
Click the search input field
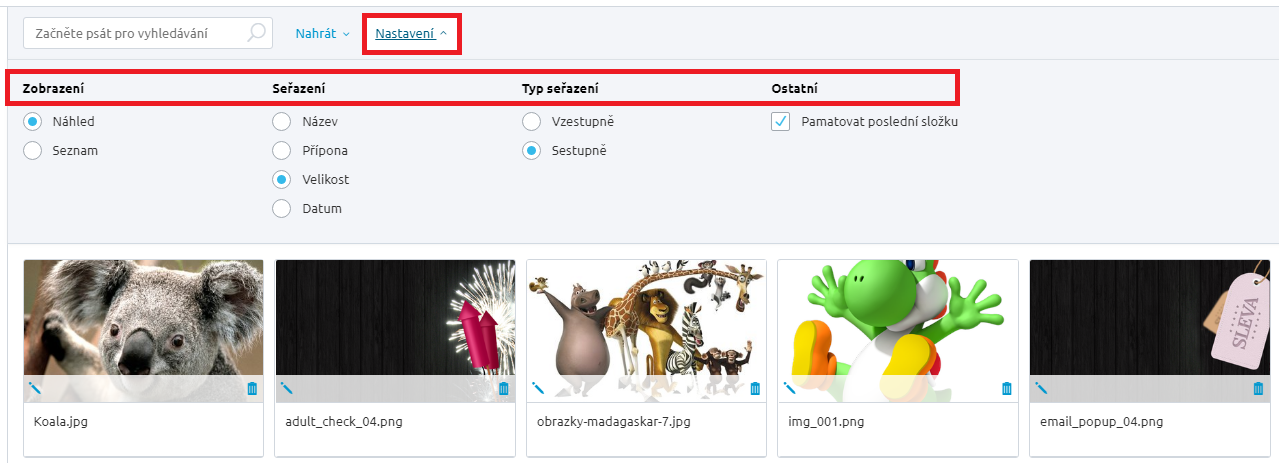[x=135, y=33]
